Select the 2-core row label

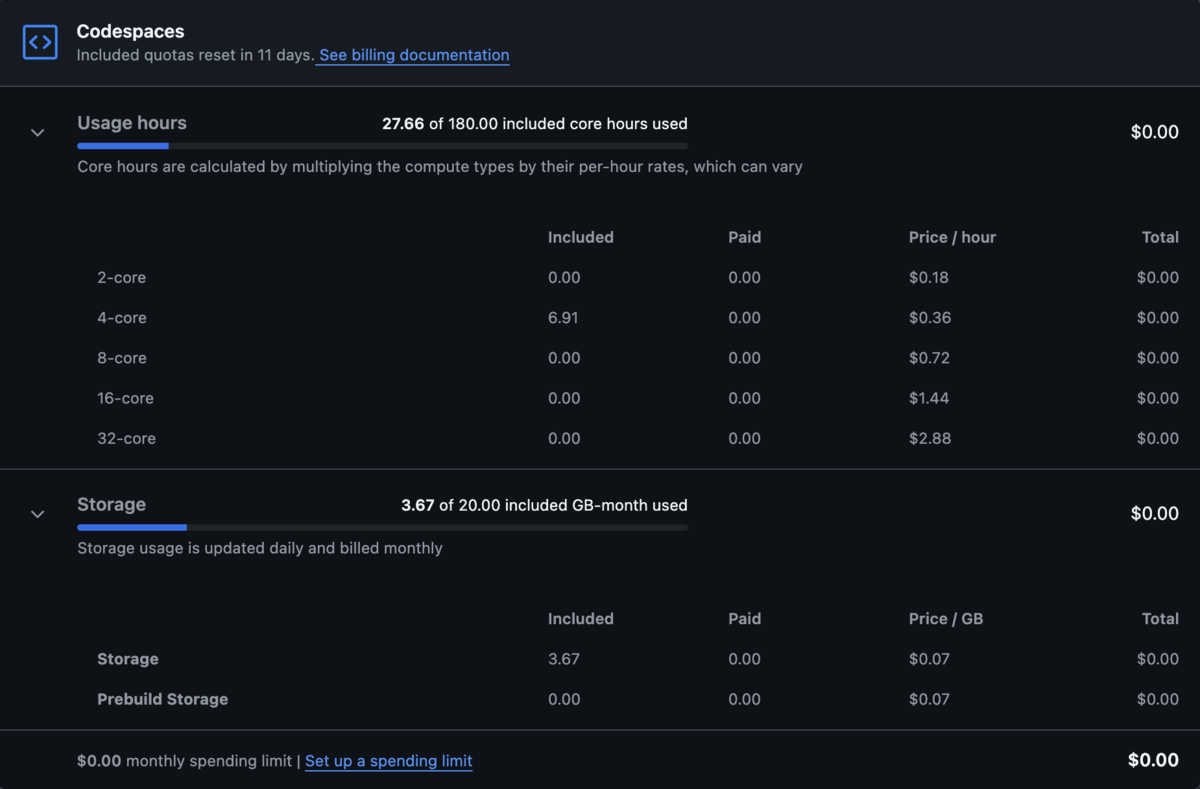click(x=121, y=278)
